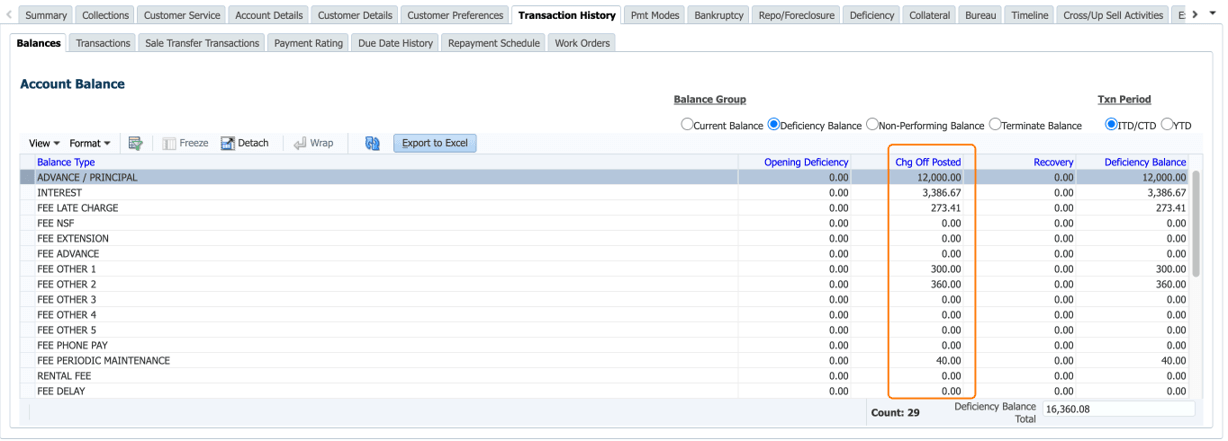Select the Non-Performing Balance radio option
This screenshot has height=441, width=1228.
872,125
